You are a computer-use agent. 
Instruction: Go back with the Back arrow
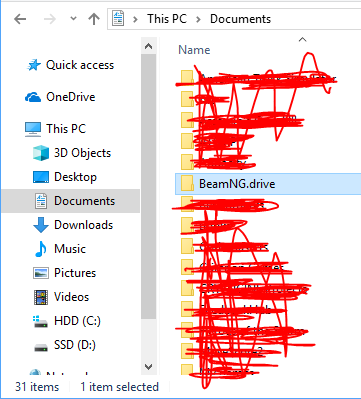tap(20, 19)
